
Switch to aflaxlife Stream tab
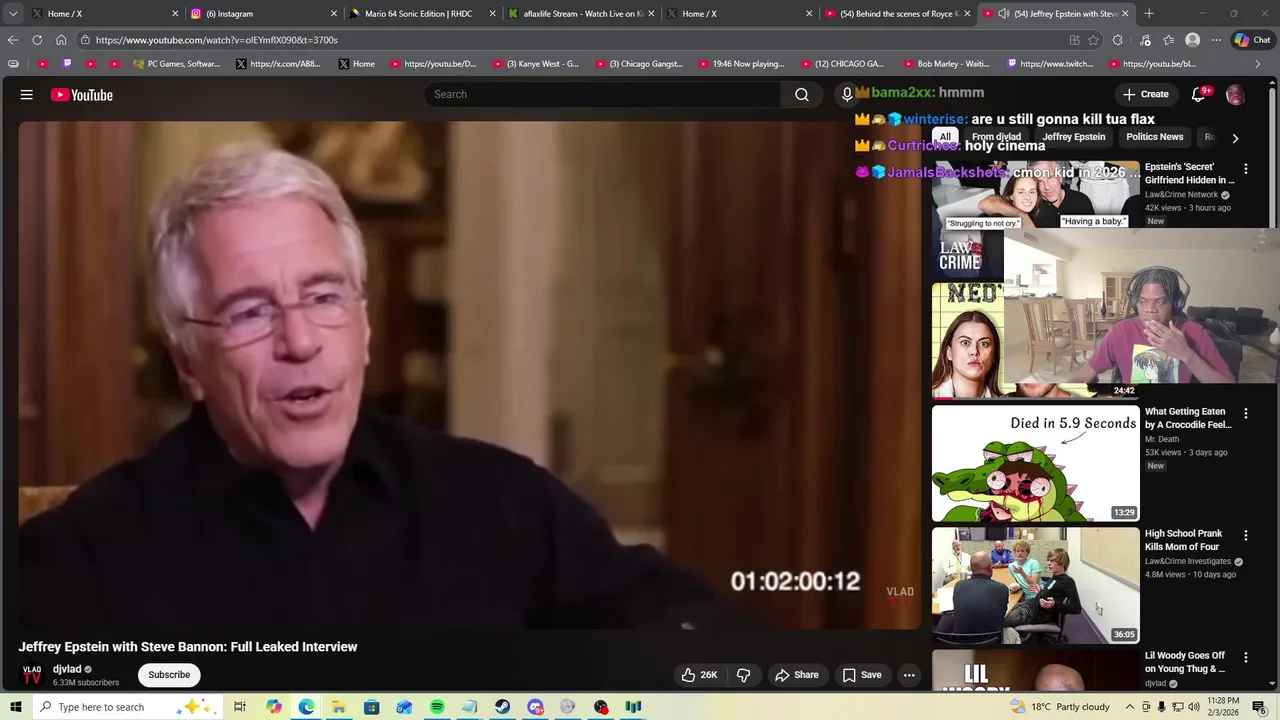tap(580, 13)
